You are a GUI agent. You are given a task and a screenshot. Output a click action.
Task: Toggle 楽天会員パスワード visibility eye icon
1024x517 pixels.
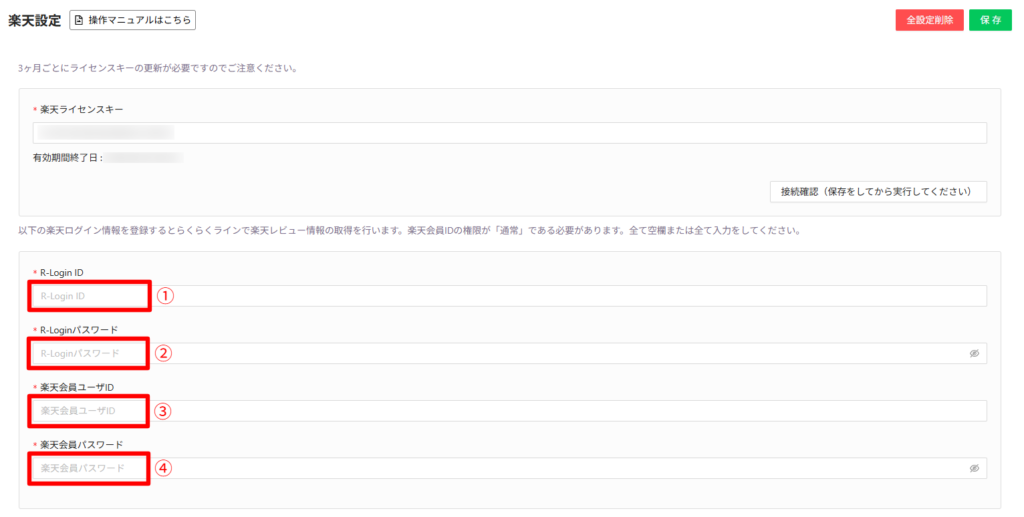(x=974, y=468)
